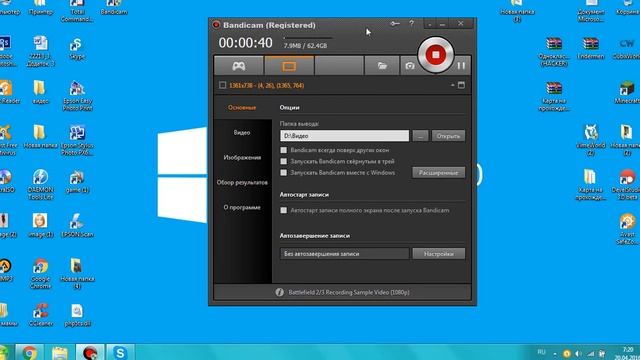Click the Открыть button
640x360 pixels.
click(x=448, y=136)
